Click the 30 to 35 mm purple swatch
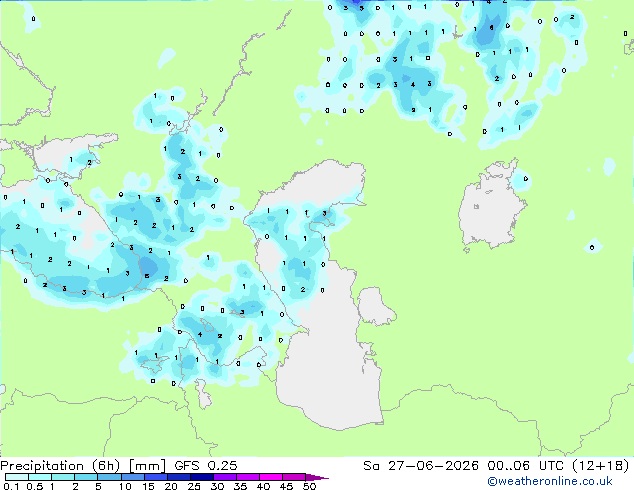 [x=224, y=477]
